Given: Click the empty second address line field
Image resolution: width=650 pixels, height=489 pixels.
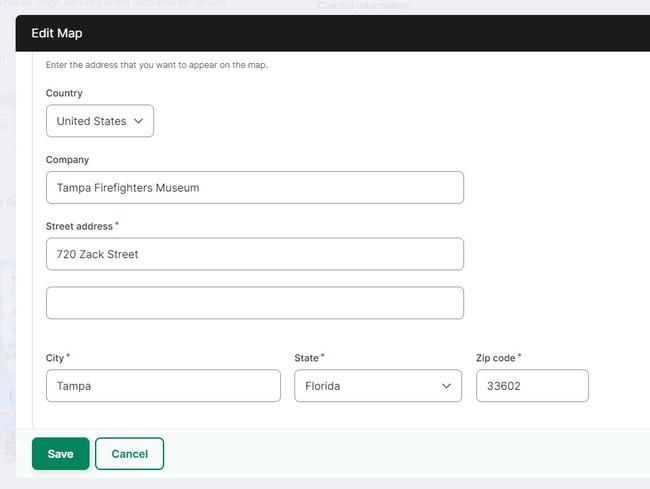Looking at the screenshot, I should pos(254,303).
